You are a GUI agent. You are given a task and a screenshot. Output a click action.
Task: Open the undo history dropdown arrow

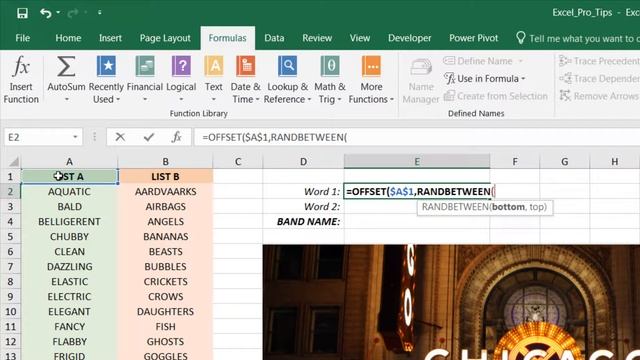pos(58,13)
